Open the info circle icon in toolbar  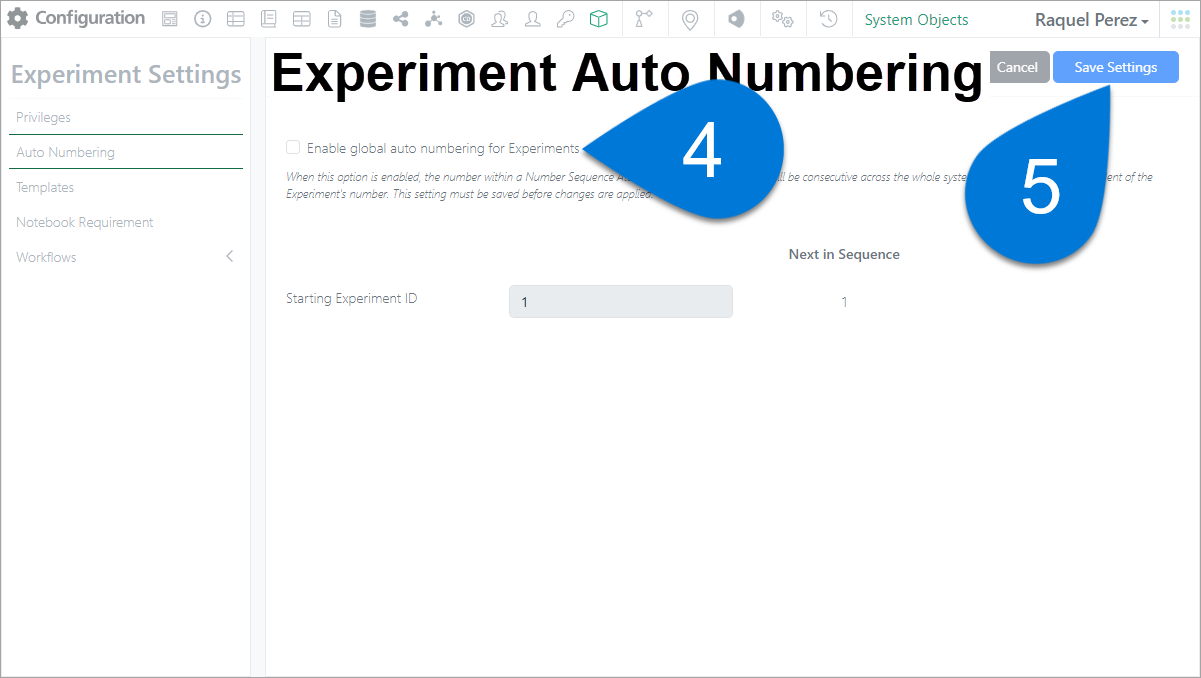[202, 19]
